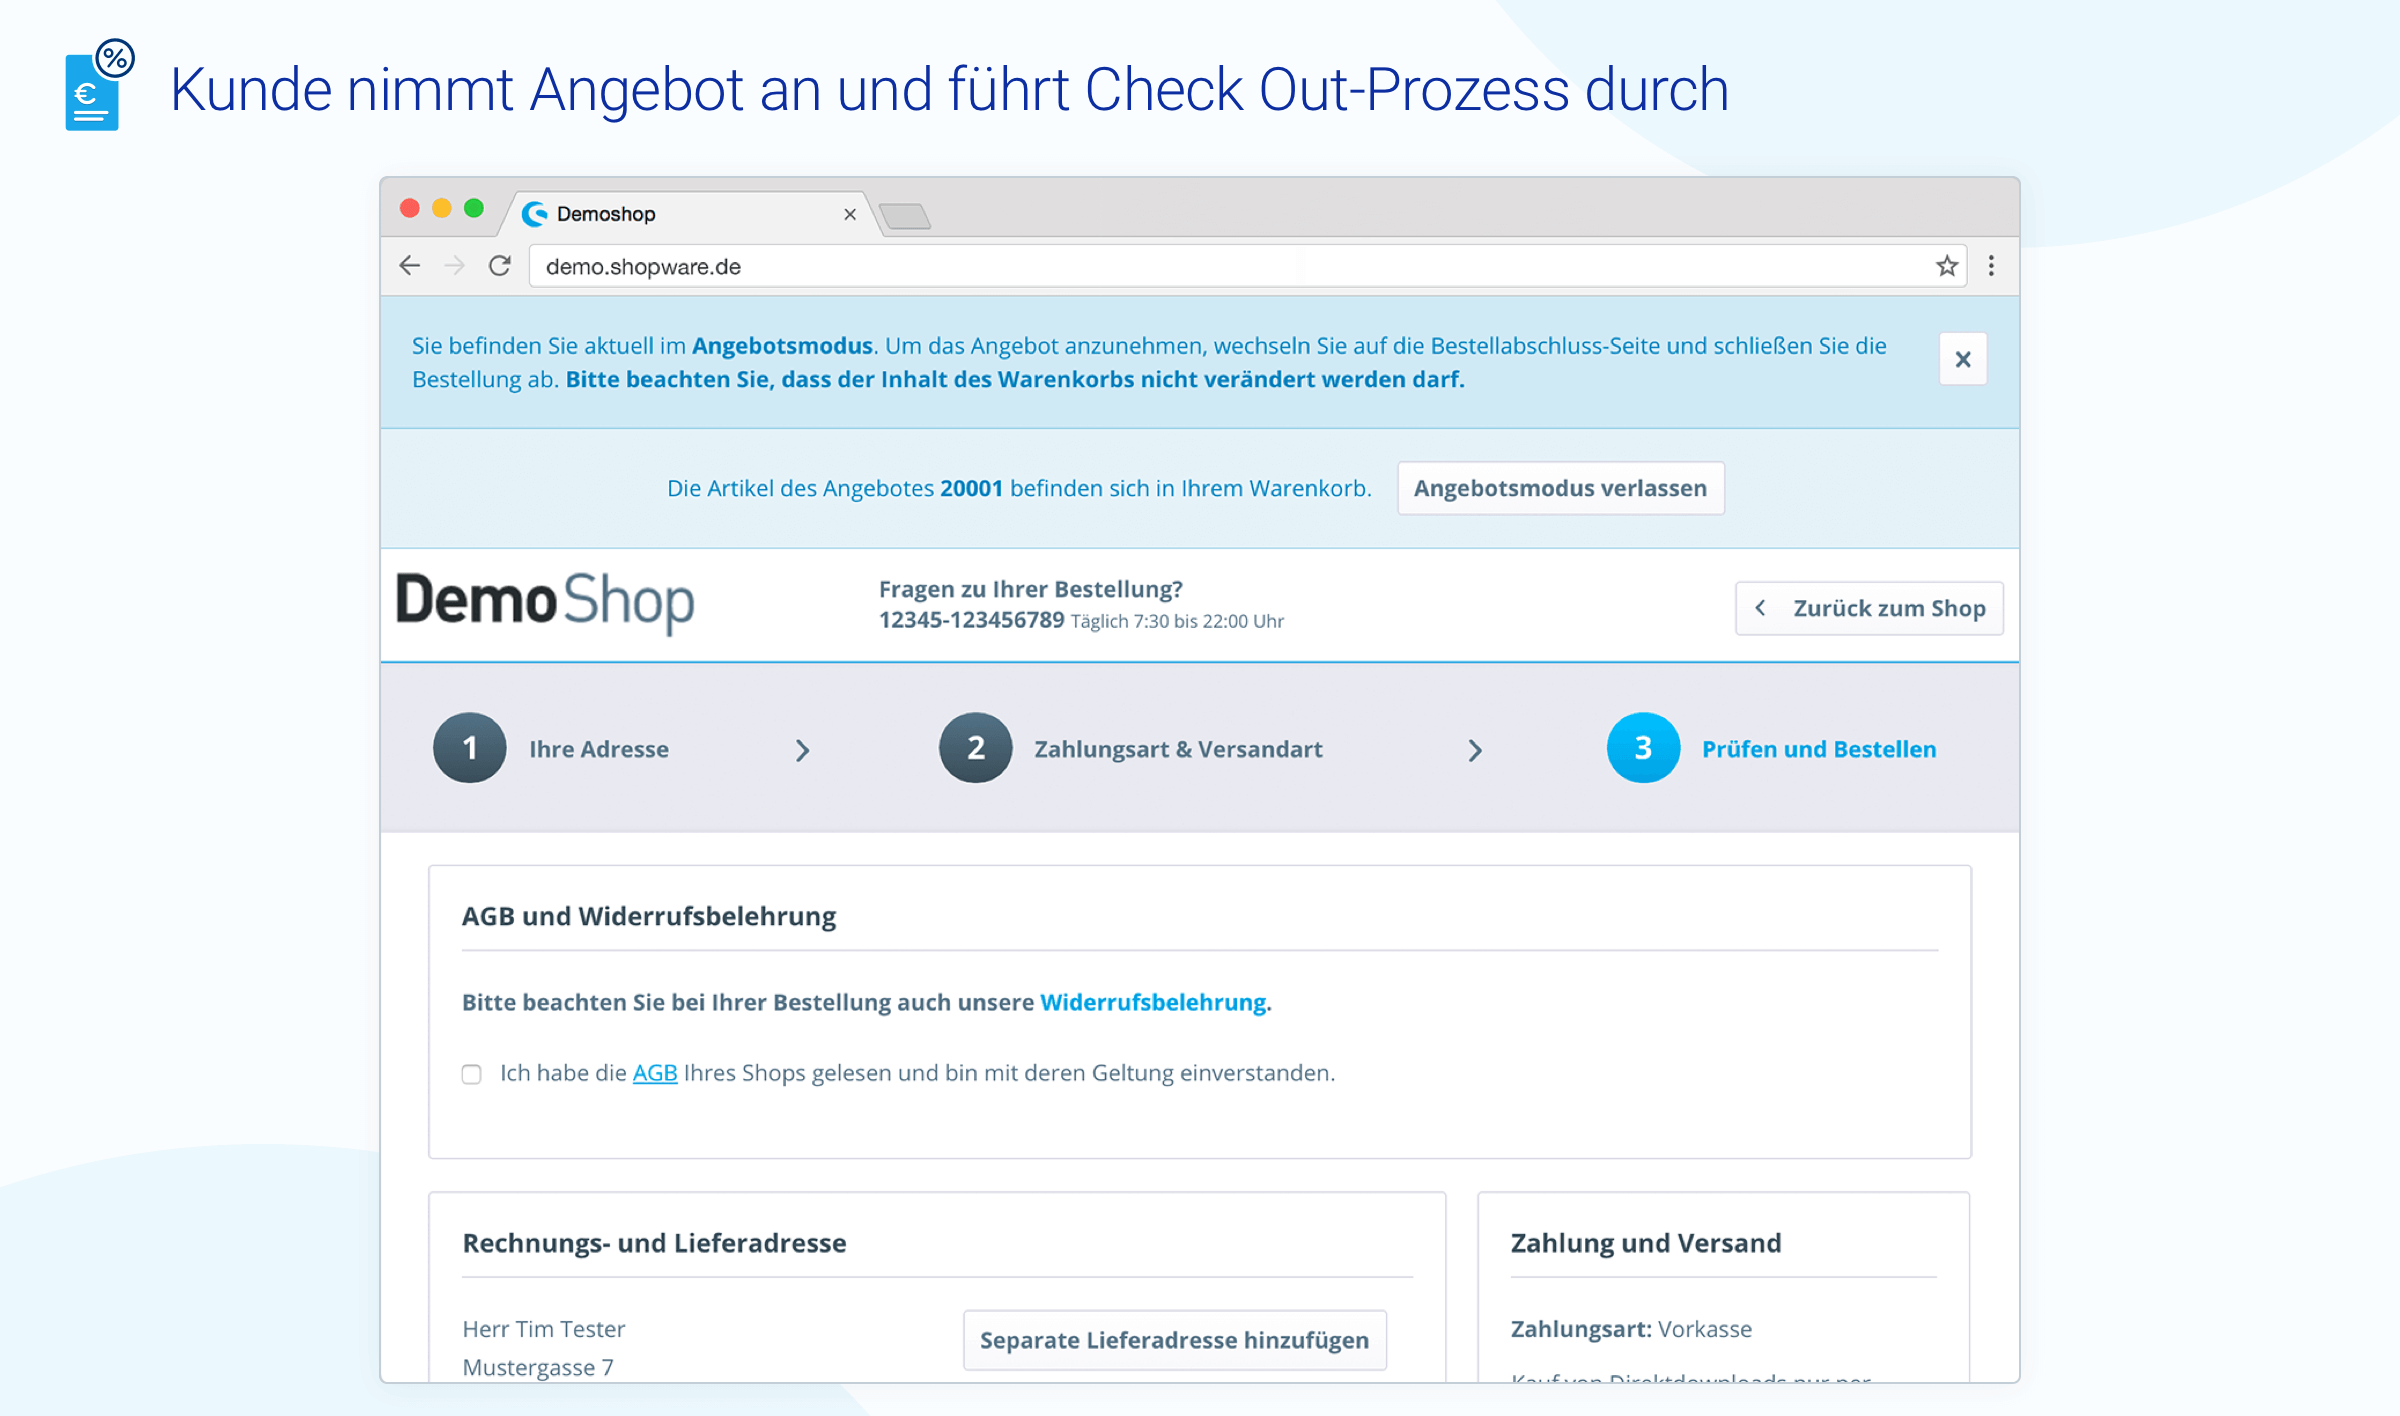Screen dimensions: 2400x1416
Task: Click the Fragen zu Ihrer Bestellung? text
Action: (1031, 589)
